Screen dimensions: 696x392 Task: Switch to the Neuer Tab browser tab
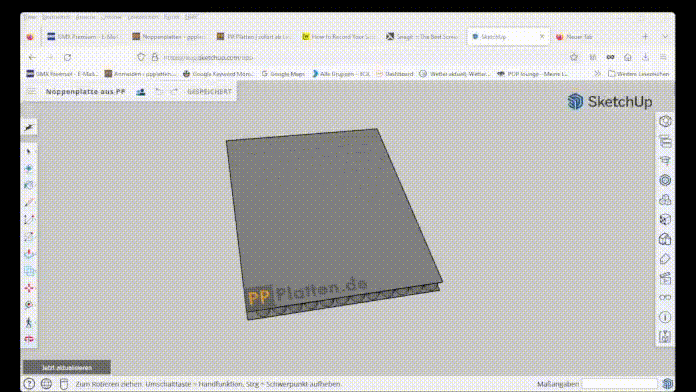pos(575,37)
